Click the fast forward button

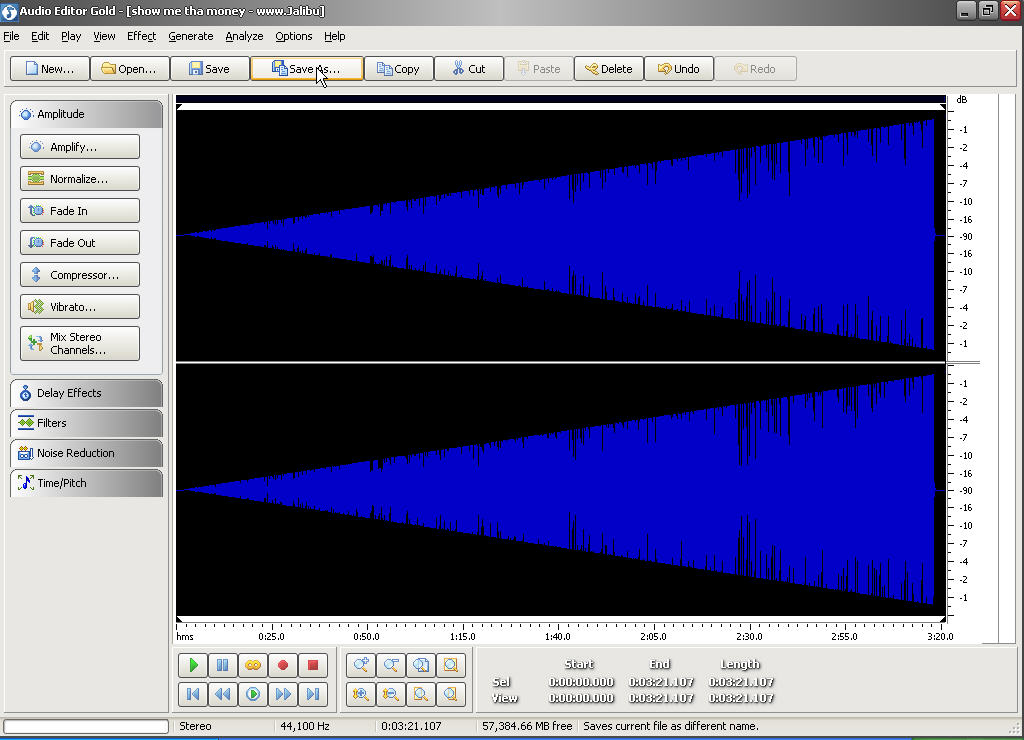coord(283,694)
